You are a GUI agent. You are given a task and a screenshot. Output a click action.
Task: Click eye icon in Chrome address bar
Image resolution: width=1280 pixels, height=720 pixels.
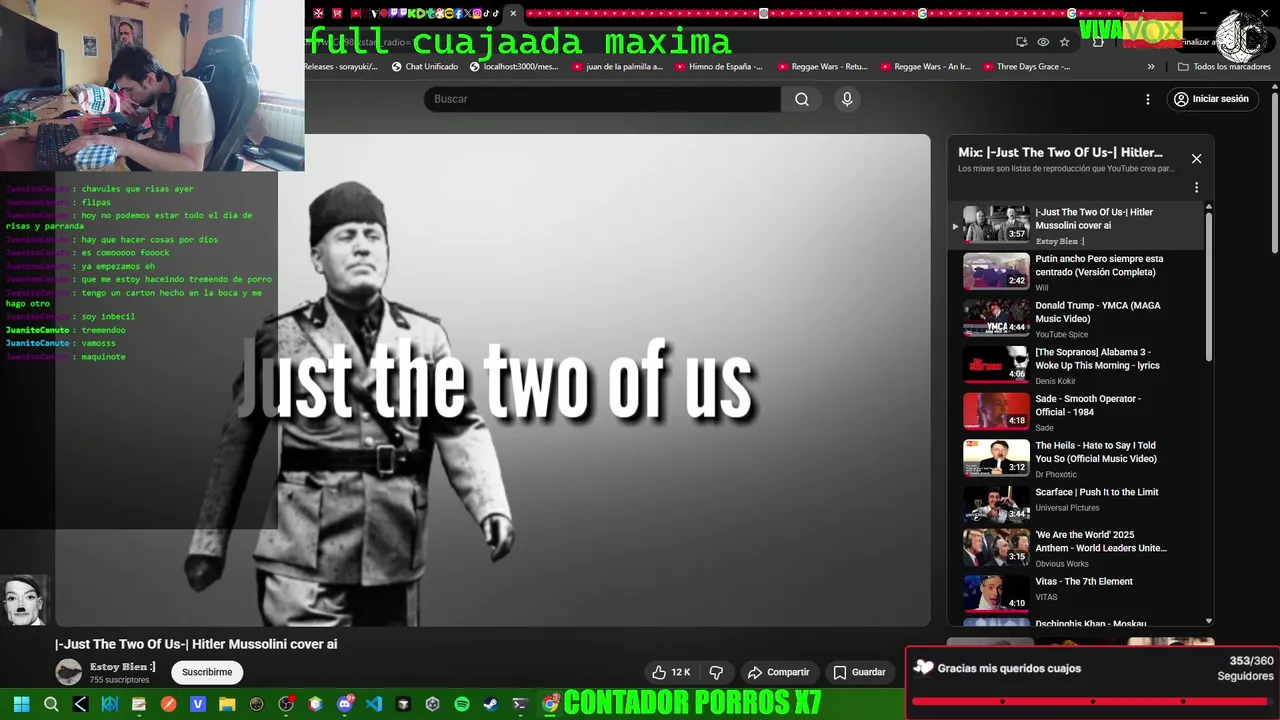point(1043,42)
